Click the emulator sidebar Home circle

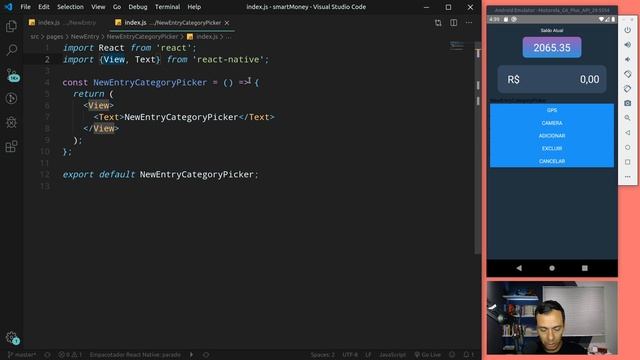(627, 147)
